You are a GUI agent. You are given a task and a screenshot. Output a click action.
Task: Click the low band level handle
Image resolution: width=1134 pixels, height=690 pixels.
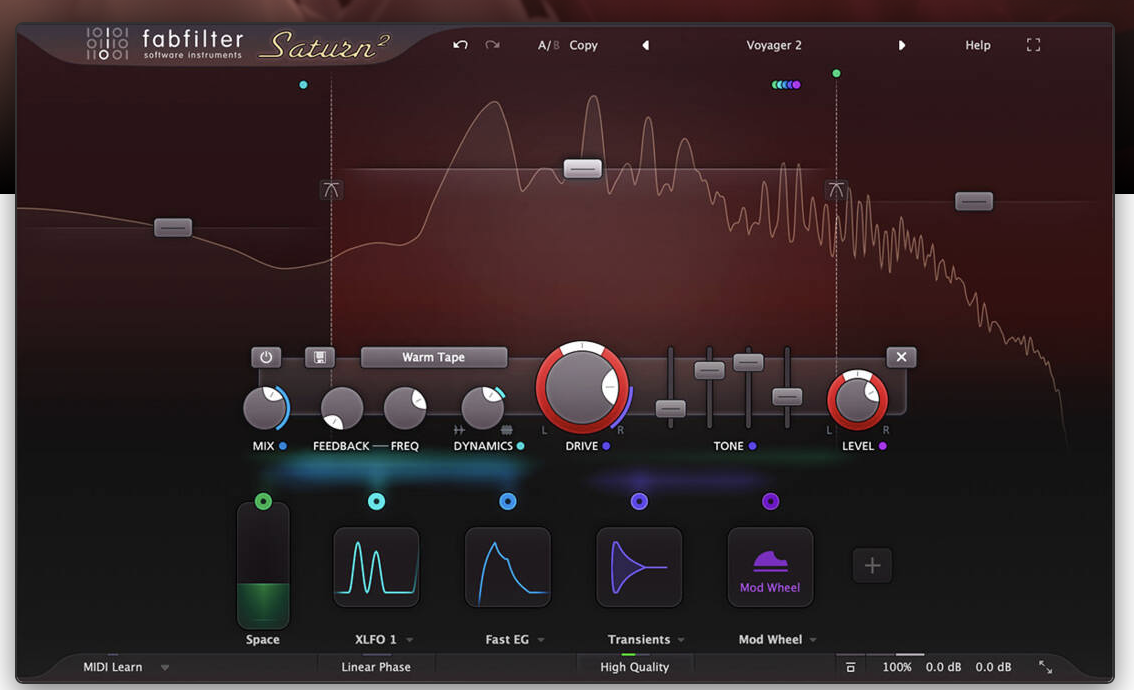coord(173,227)
